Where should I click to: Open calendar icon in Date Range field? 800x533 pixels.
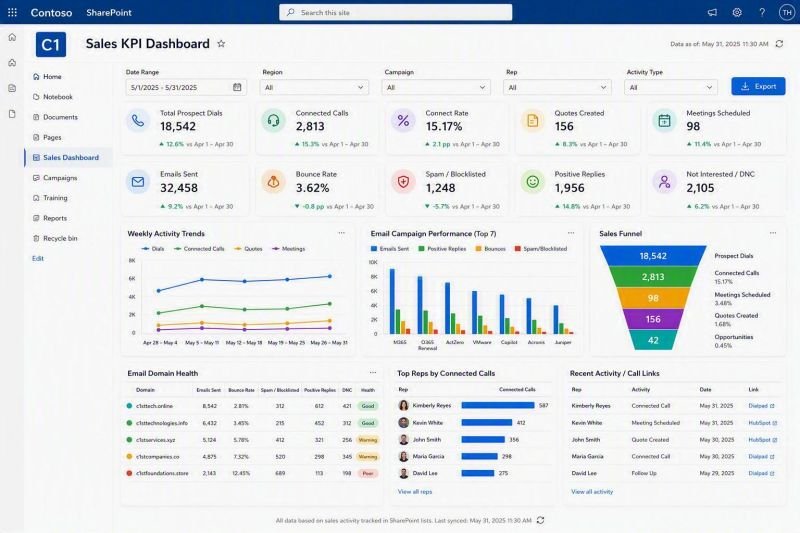click(x=237, y=87)
